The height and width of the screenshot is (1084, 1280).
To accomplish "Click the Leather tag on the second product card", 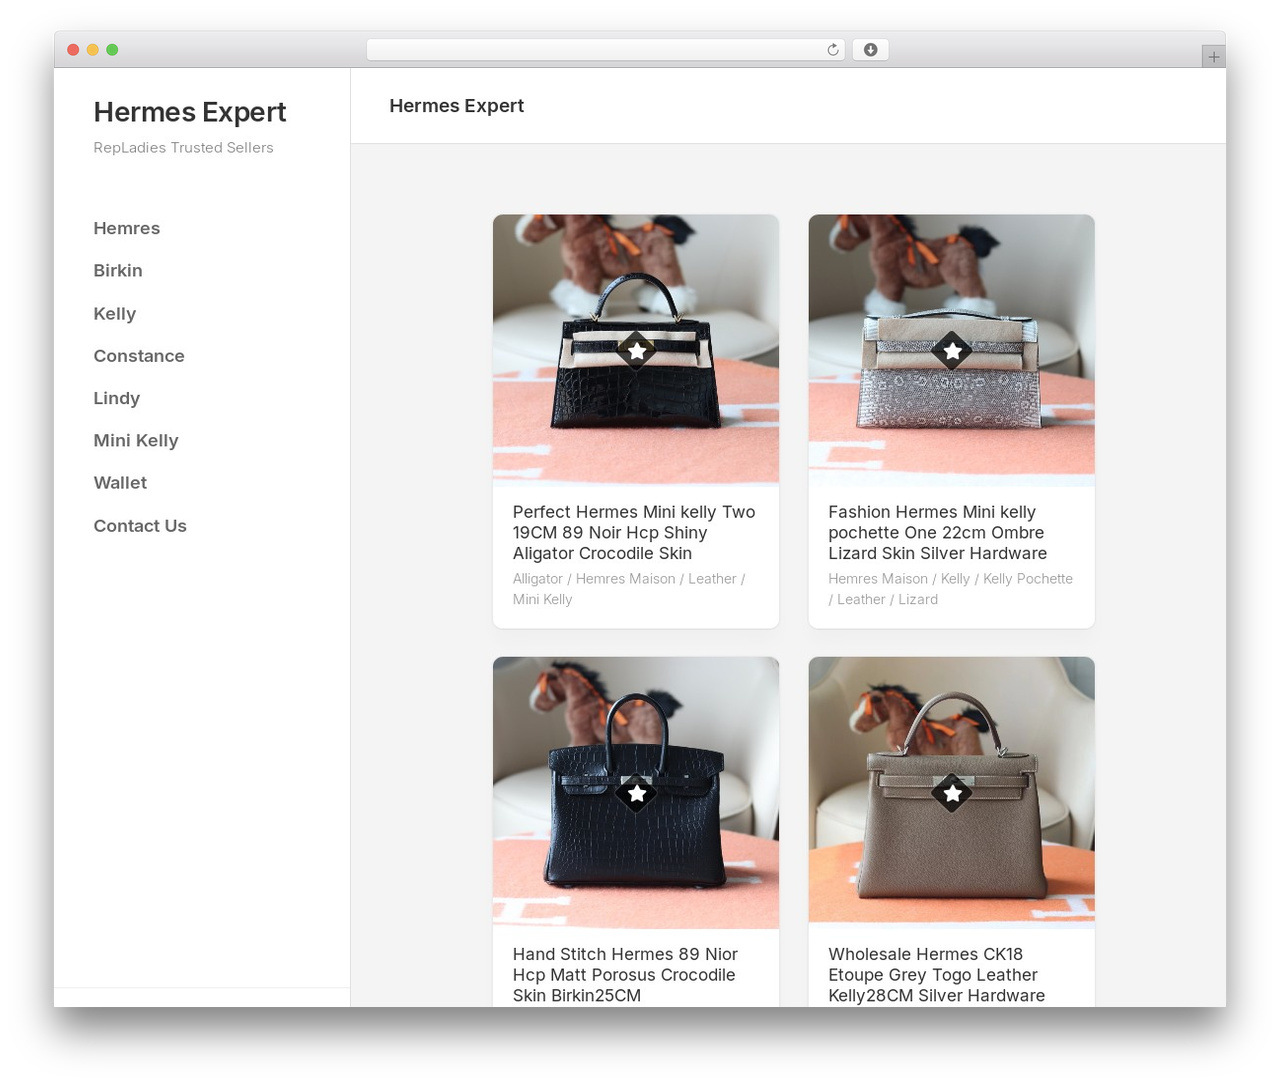I will (861, 599).
